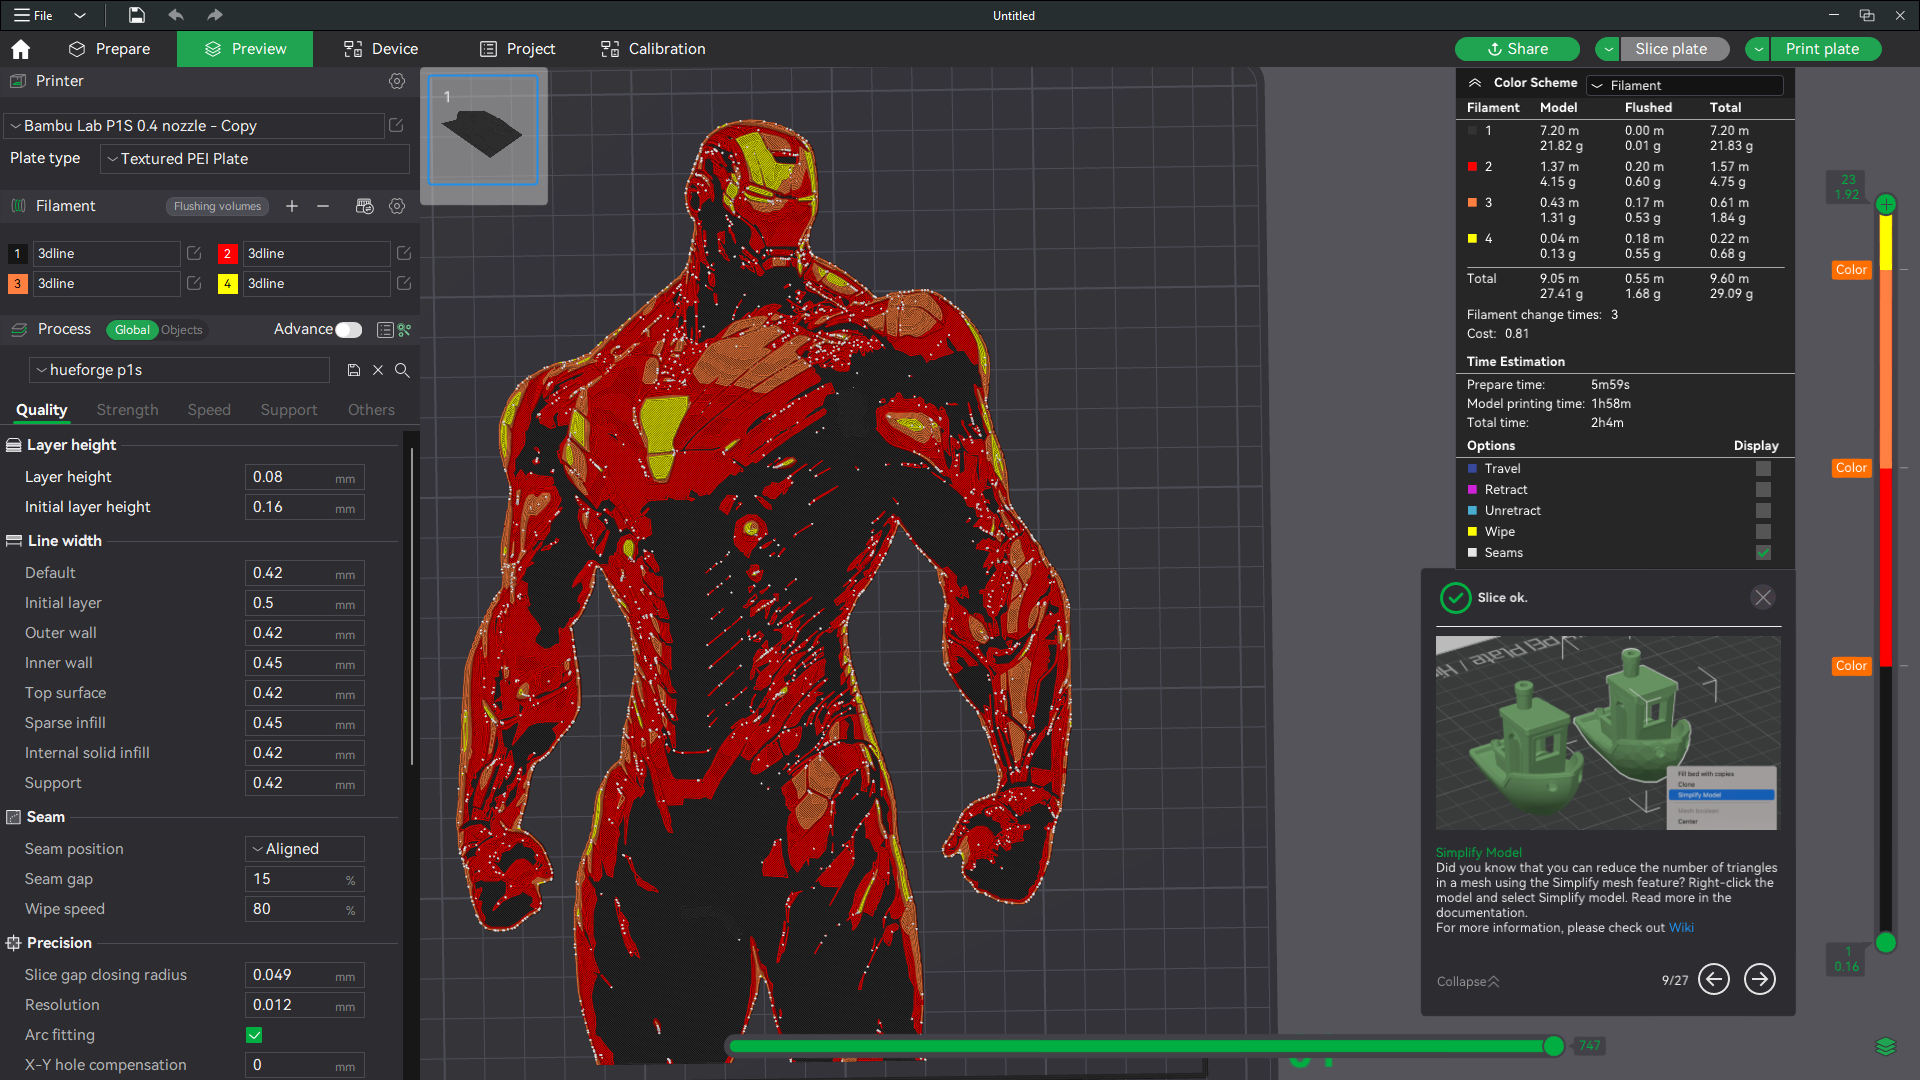Open the File menu dropdown arrow
The width and height of the screenshot is (1920, 1080).
tap(80, 15)
